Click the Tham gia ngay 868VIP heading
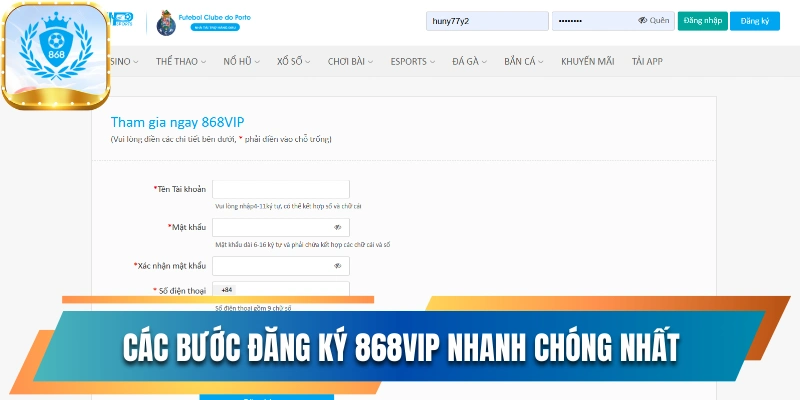Image resolution: width=800 pixels, height=400 pixels. (x=178, y=122)
